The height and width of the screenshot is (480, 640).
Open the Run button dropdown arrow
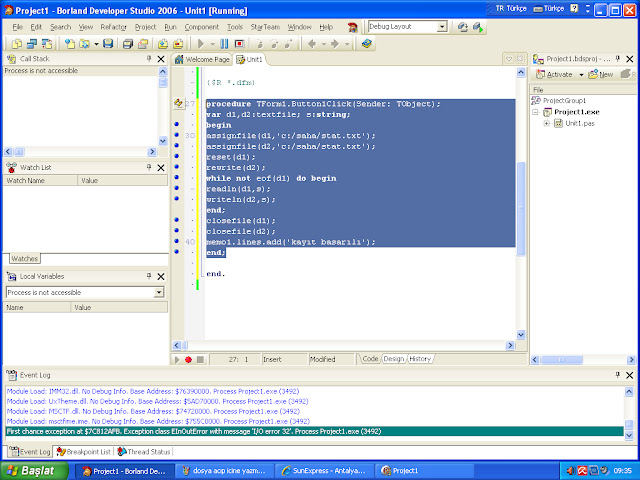[x=212, y=44]
